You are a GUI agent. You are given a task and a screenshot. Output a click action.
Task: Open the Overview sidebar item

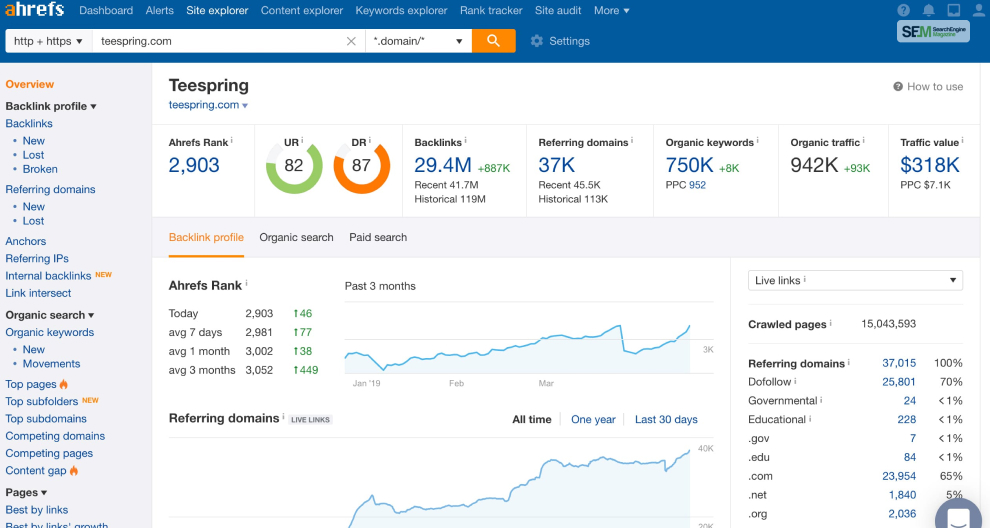30,84
